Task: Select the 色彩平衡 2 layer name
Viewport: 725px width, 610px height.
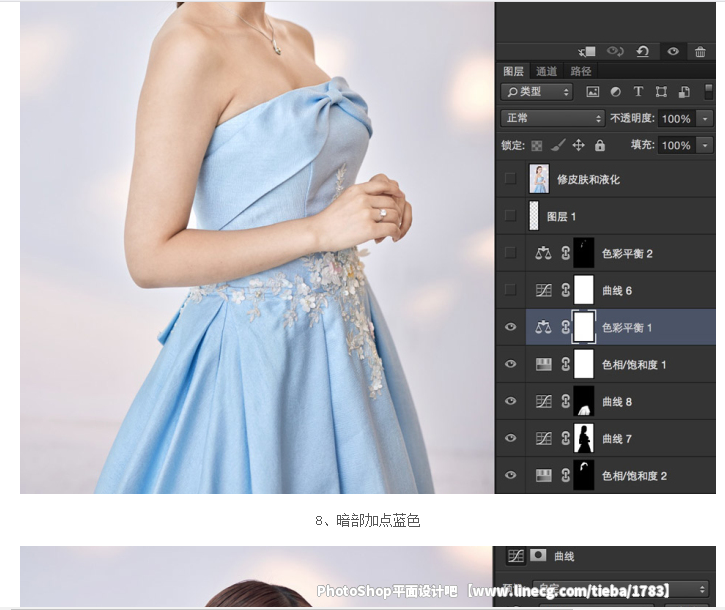Action: coord(627,253)
